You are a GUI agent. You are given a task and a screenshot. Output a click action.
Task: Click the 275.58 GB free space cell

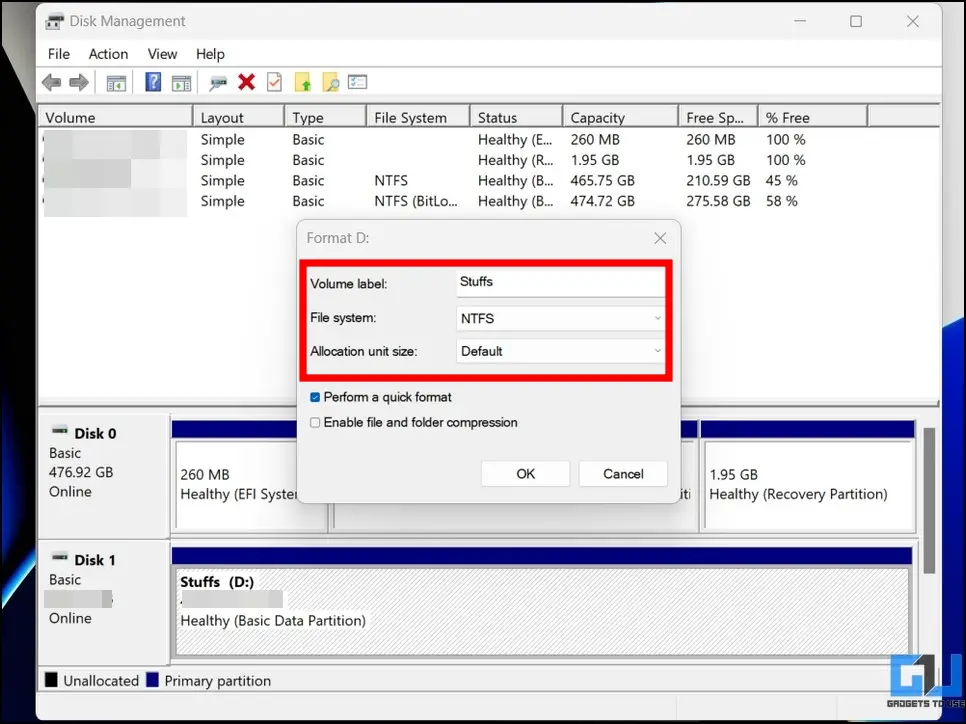coord(718,201)
